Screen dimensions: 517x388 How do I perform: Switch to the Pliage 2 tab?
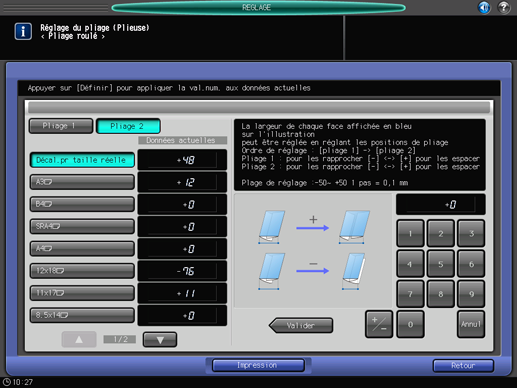tap(128, 126)
